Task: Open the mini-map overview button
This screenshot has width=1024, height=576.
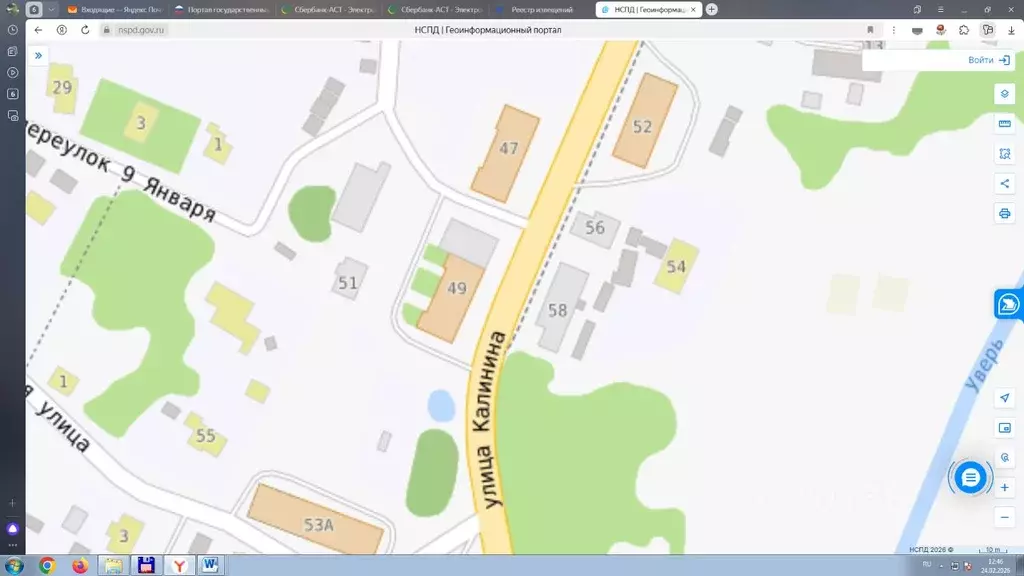Action: click(x=1004, y=428)
